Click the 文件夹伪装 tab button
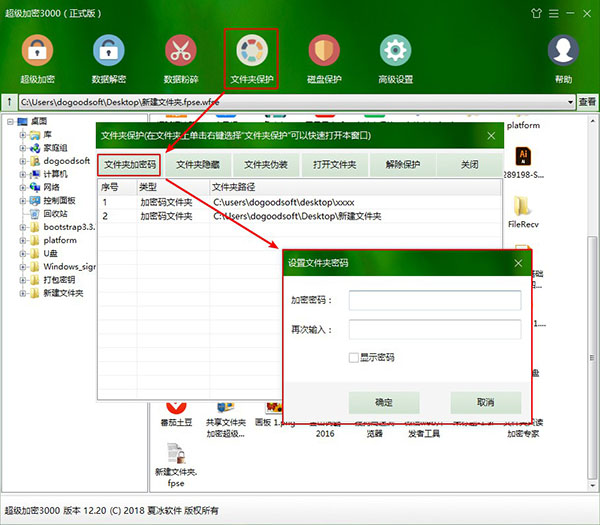 266,165
